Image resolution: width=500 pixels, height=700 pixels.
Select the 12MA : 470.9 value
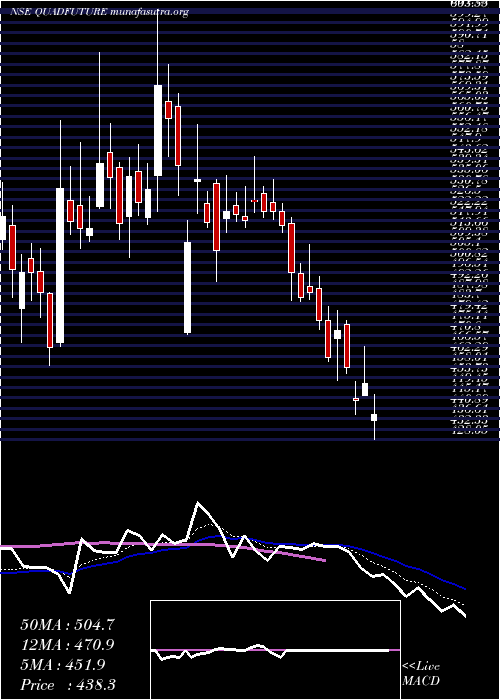click(x=67, y=645)
